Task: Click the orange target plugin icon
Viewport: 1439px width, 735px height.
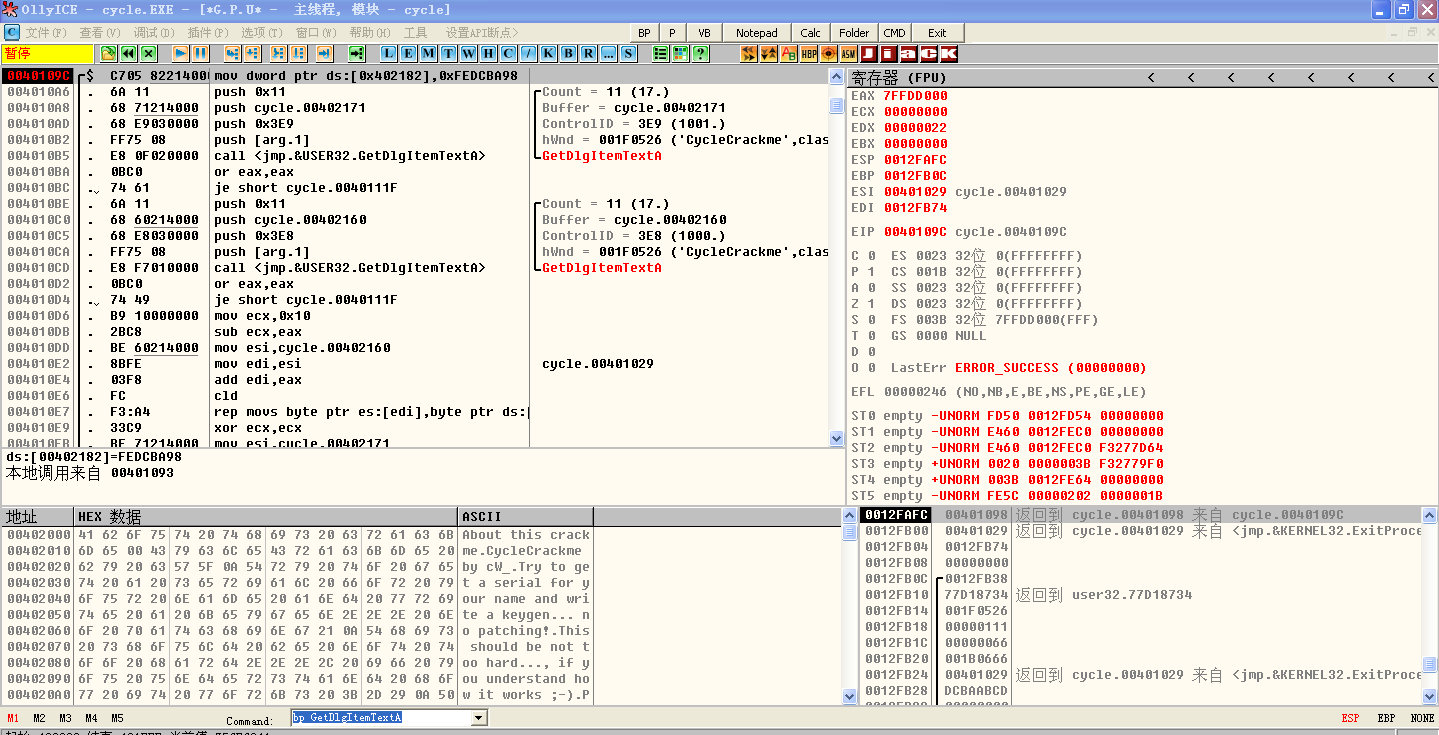Action: (829, 53)
